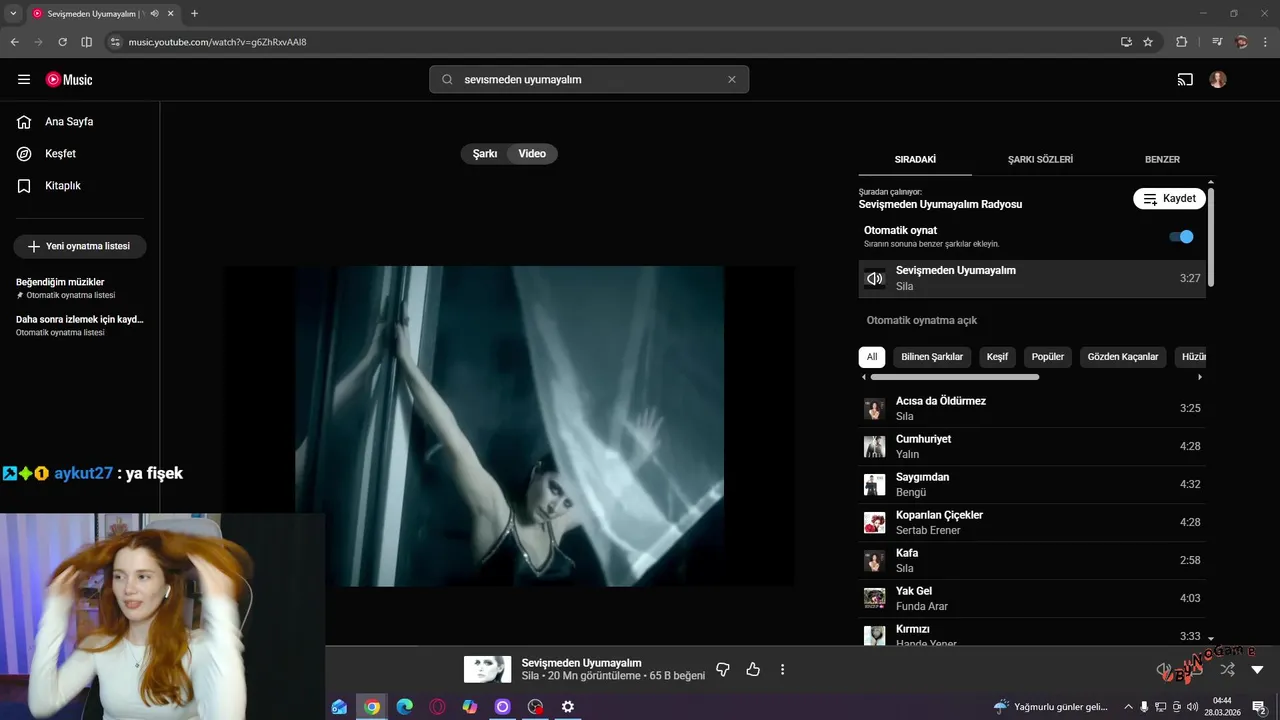Image resolution: width=1280 pixels, height=720 pixels.
Task: Open the hamburger guide menu
Action: pos(24,79)
